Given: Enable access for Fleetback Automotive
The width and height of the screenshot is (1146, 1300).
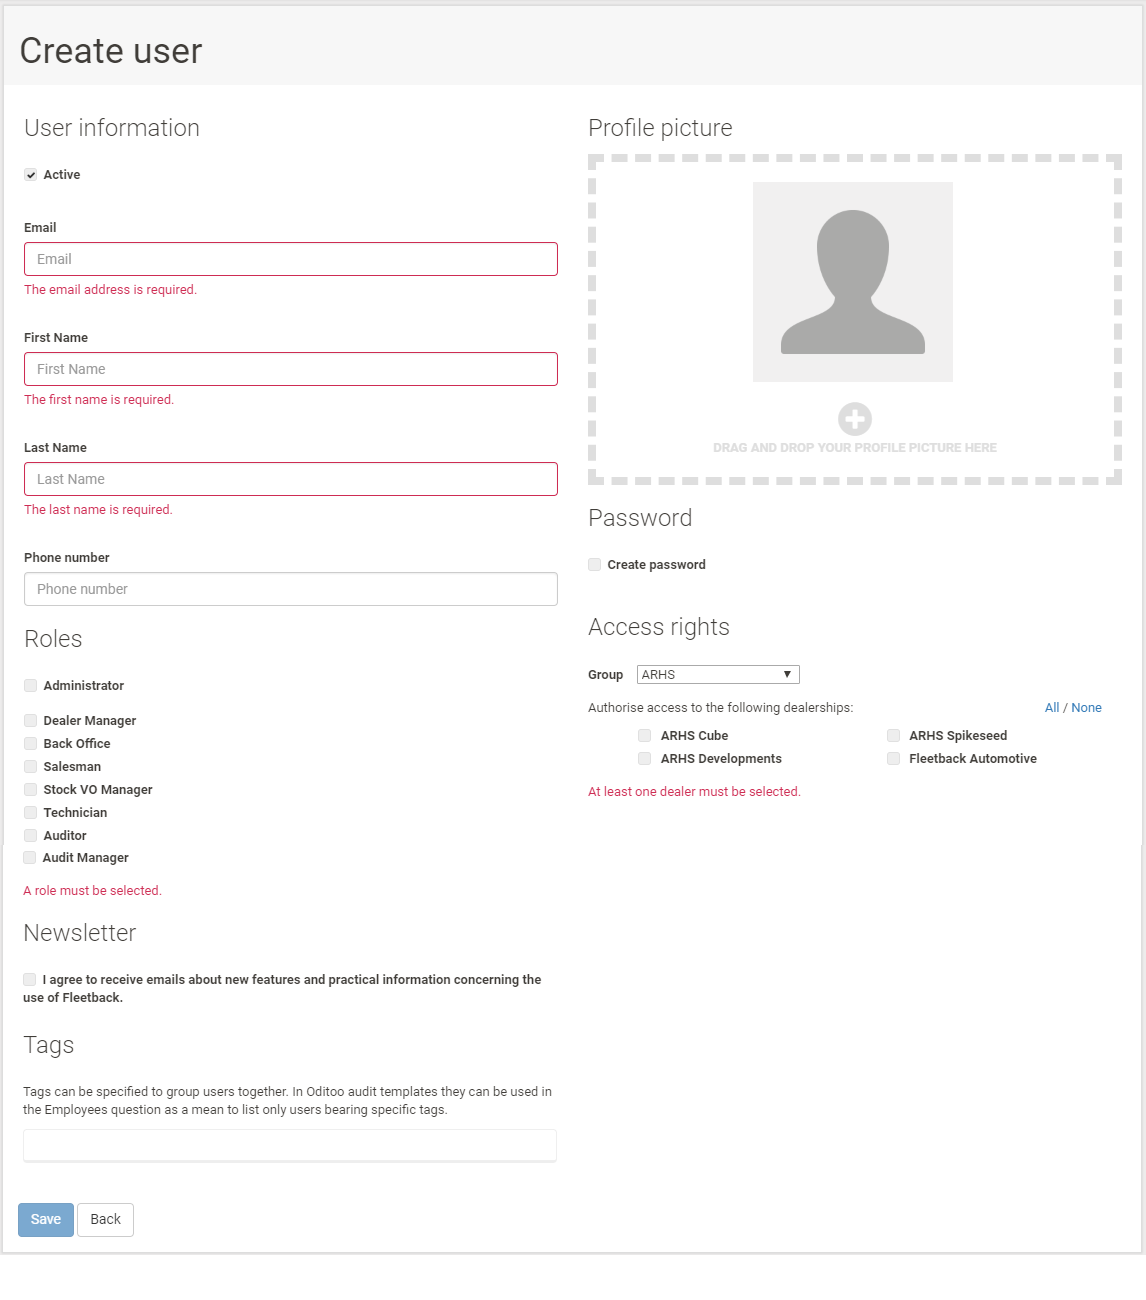Looking at the screenshot, I should click(893, 758).
